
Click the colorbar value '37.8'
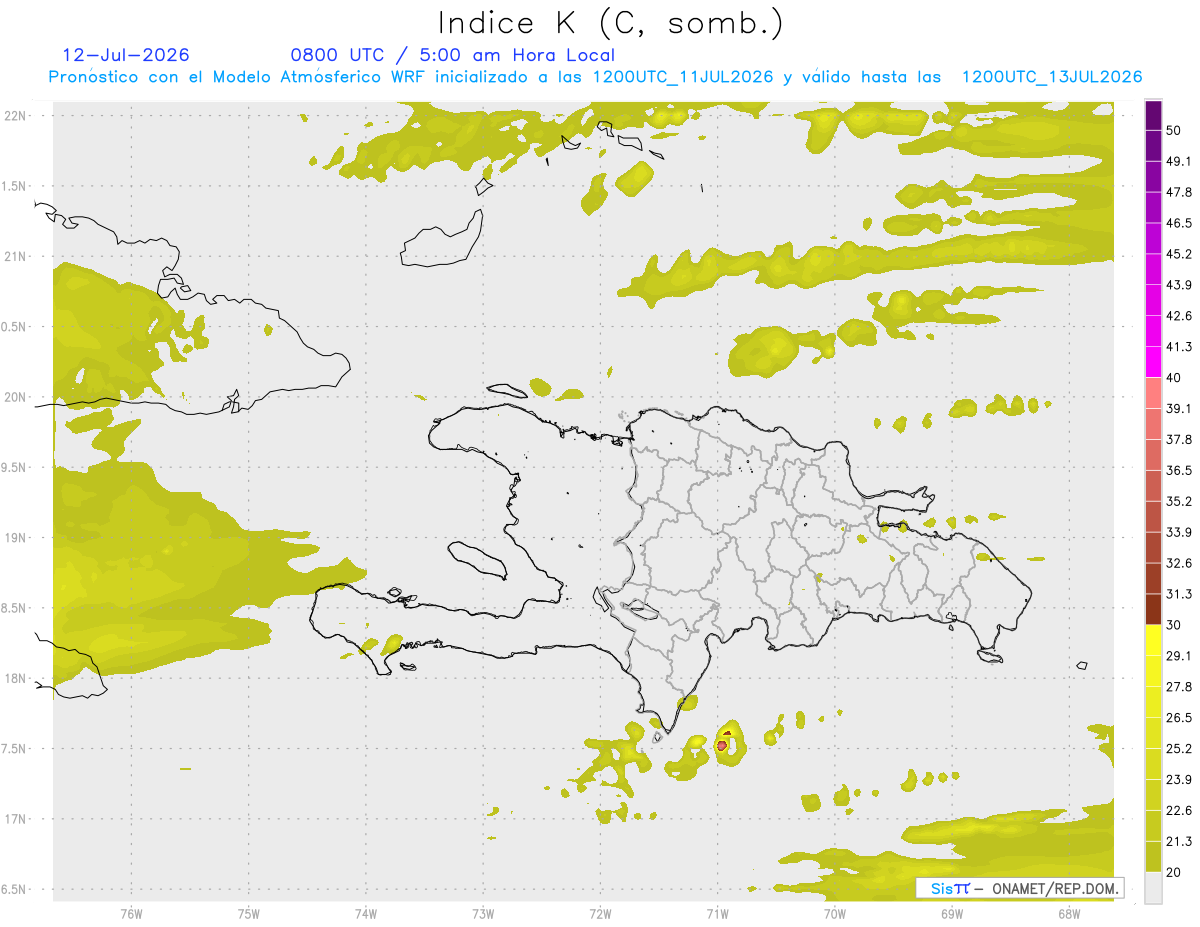(x=1179, y=439)
